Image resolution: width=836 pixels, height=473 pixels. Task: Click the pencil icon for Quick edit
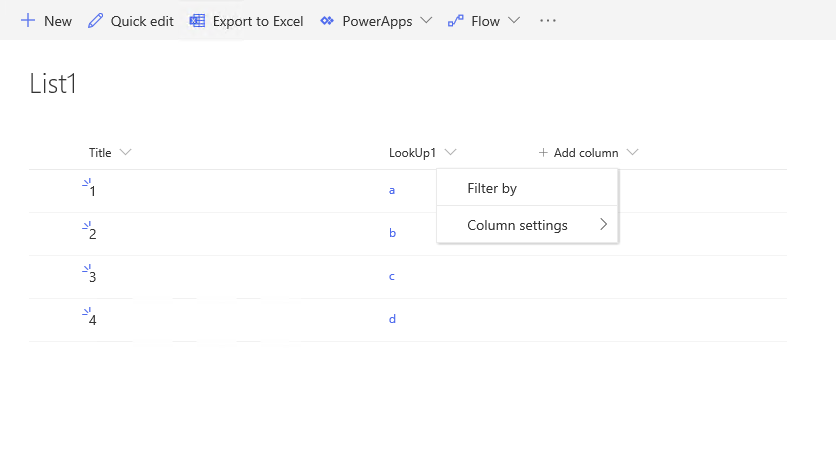pyautogui.click(x=95, y=21)
